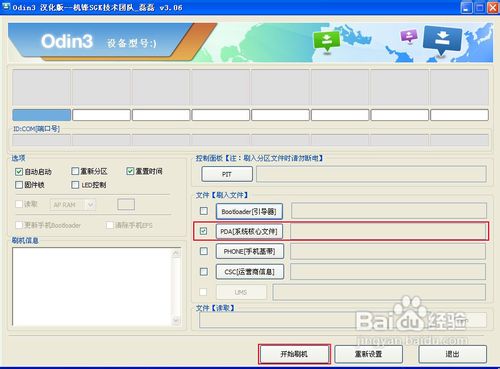Click the PDA[系统核心文件] button

tap(249, 231)
